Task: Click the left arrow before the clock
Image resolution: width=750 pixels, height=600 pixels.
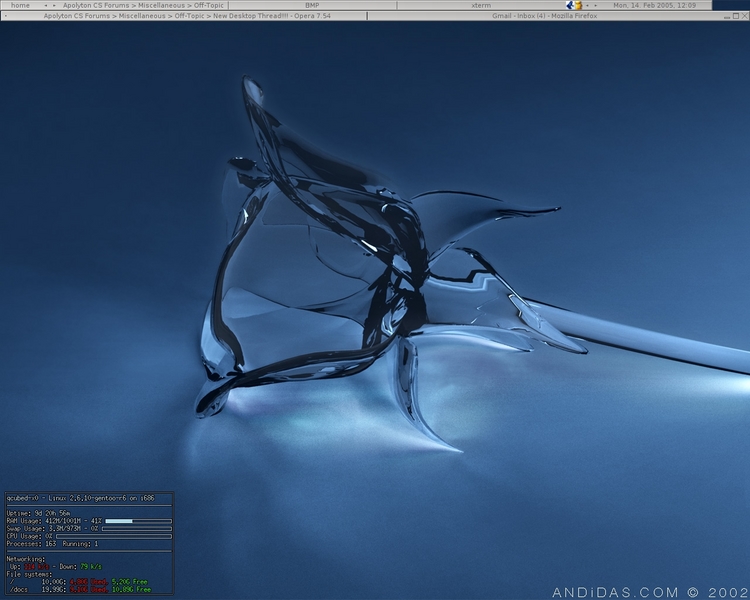Action: pos(589,5)
